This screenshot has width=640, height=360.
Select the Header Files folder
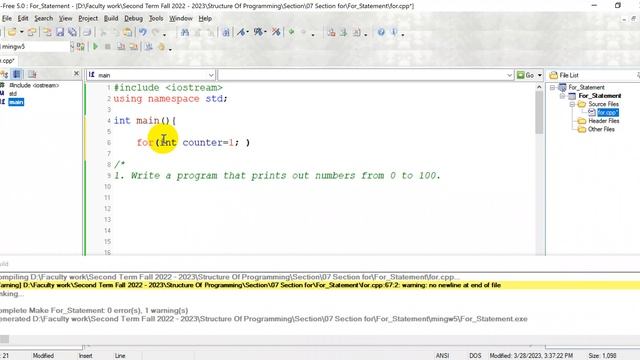(604, 121)
